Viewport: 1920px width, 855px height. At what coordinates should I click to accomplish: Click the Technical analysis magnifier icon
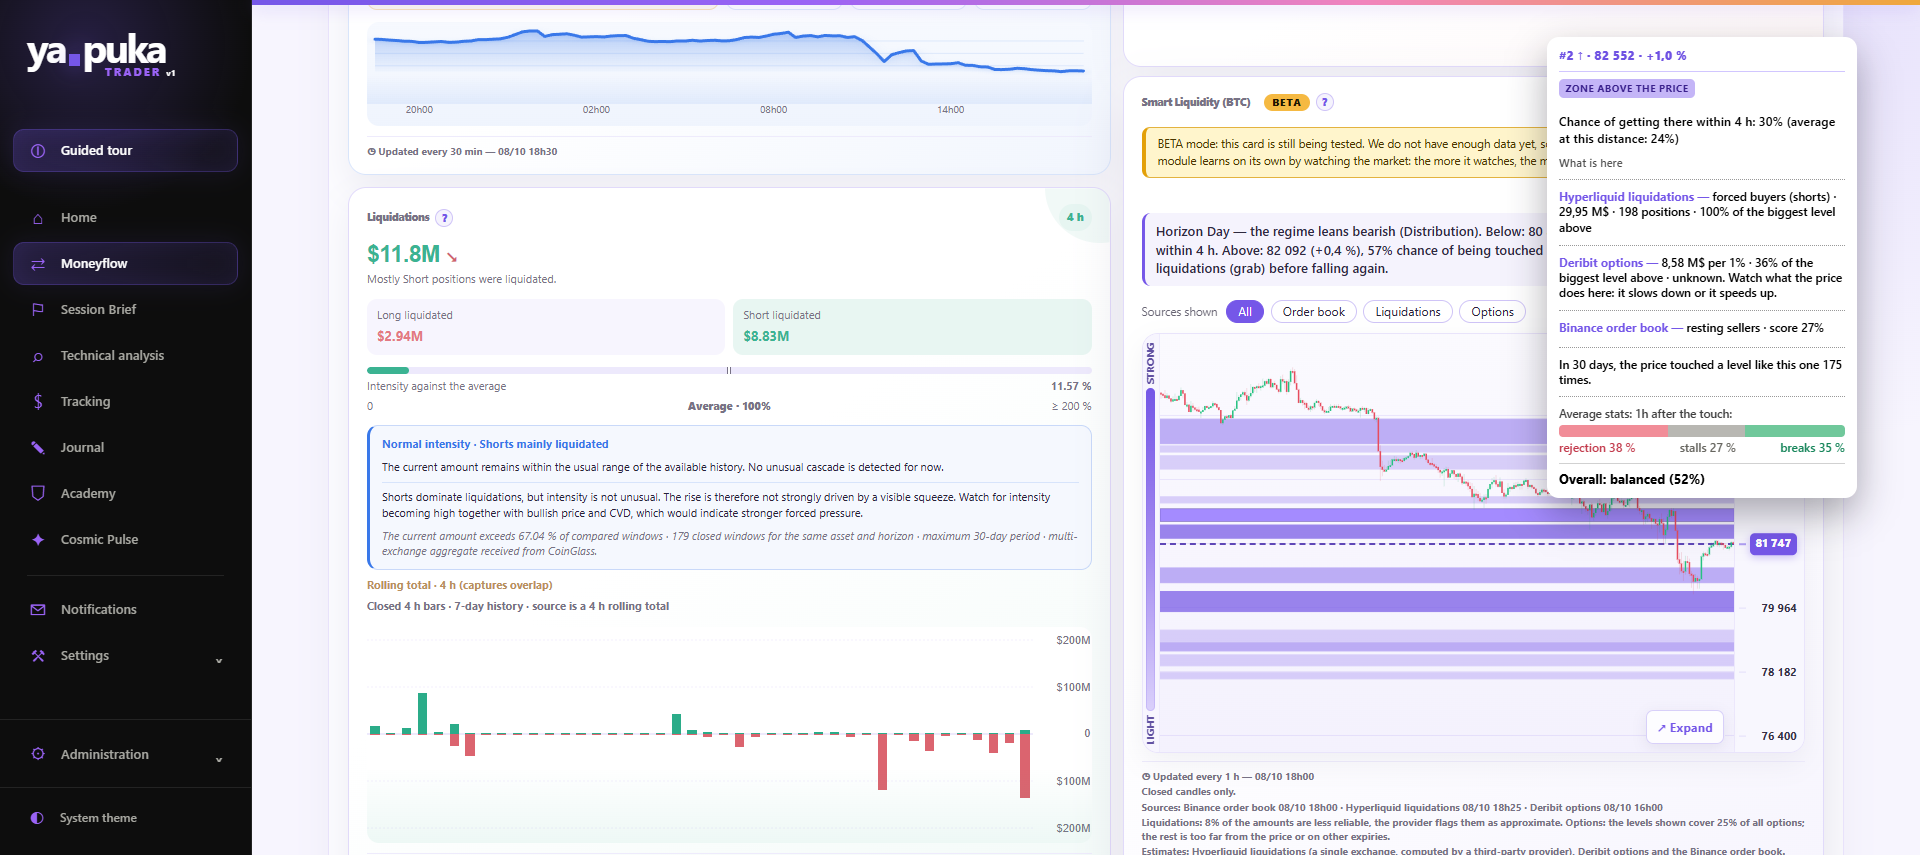coord(38,356)
